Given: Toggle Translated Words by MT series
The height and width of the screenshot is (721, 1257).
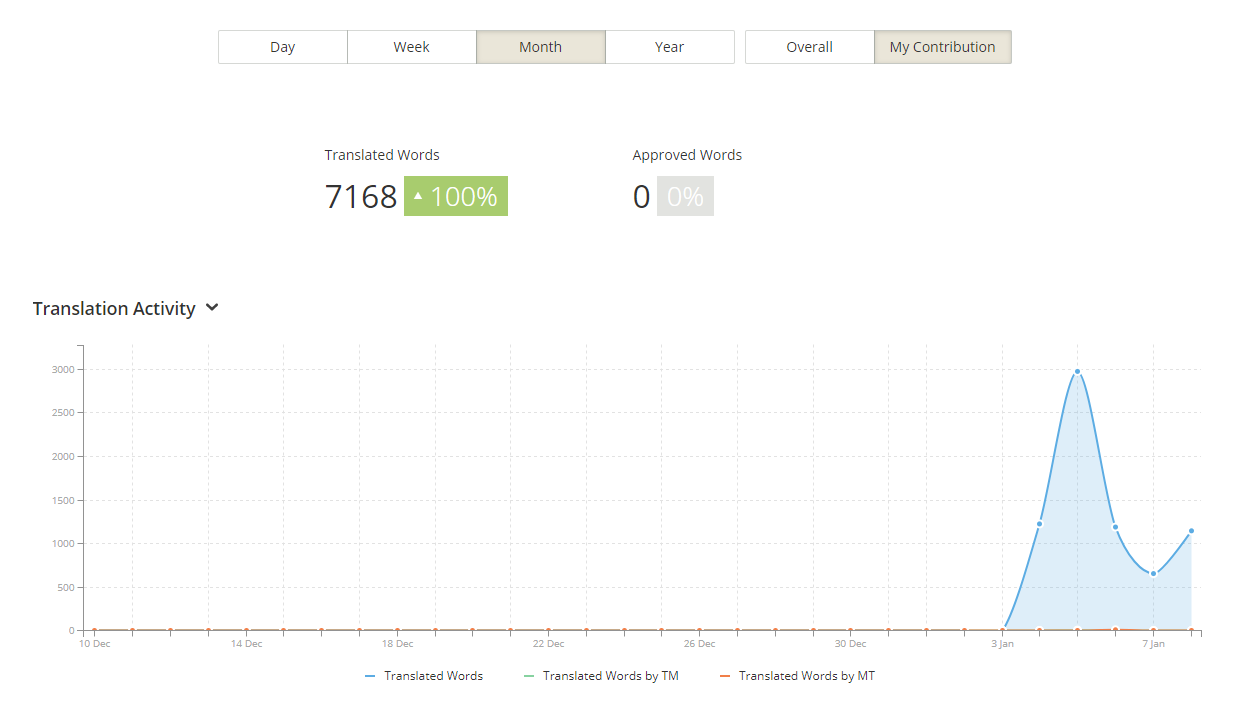Looking at the screenshot, I should coord(797,676).
